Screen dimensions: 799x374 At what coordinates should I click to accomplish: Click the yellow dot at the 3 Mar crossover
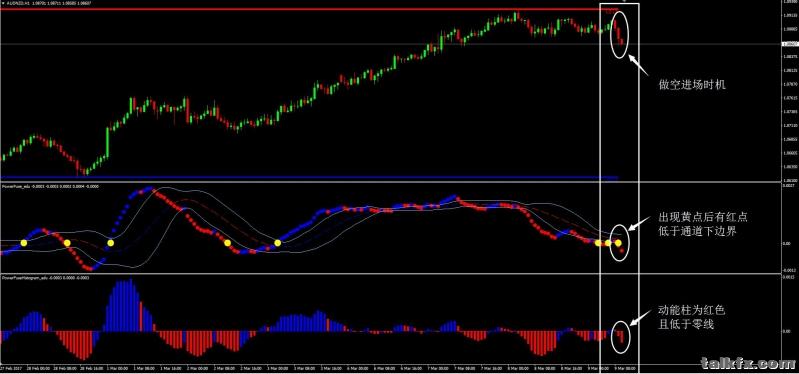278,243
